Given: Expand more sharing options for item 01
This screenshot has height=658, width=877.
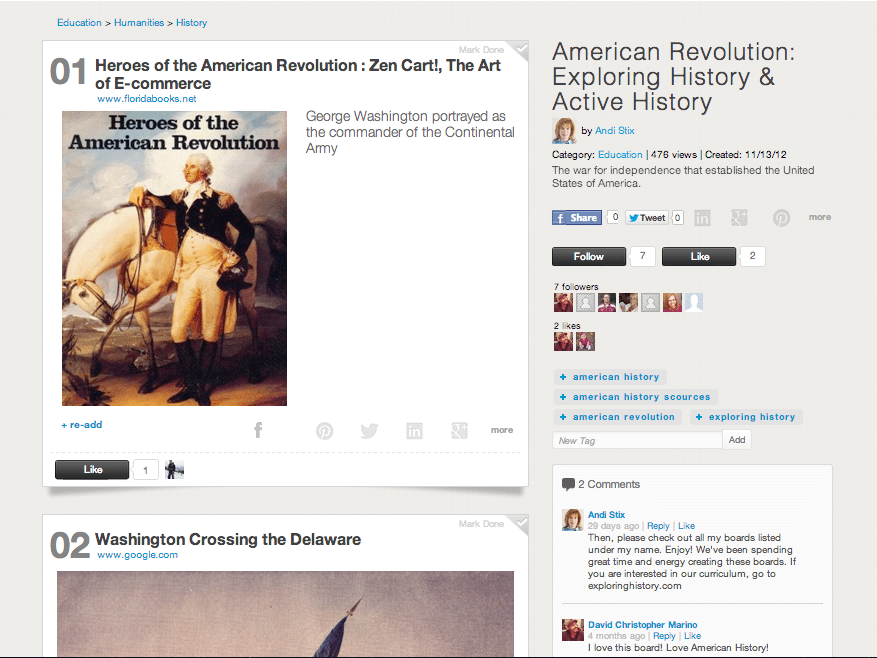Looking at the screenshot, I should tap(502, 430).
